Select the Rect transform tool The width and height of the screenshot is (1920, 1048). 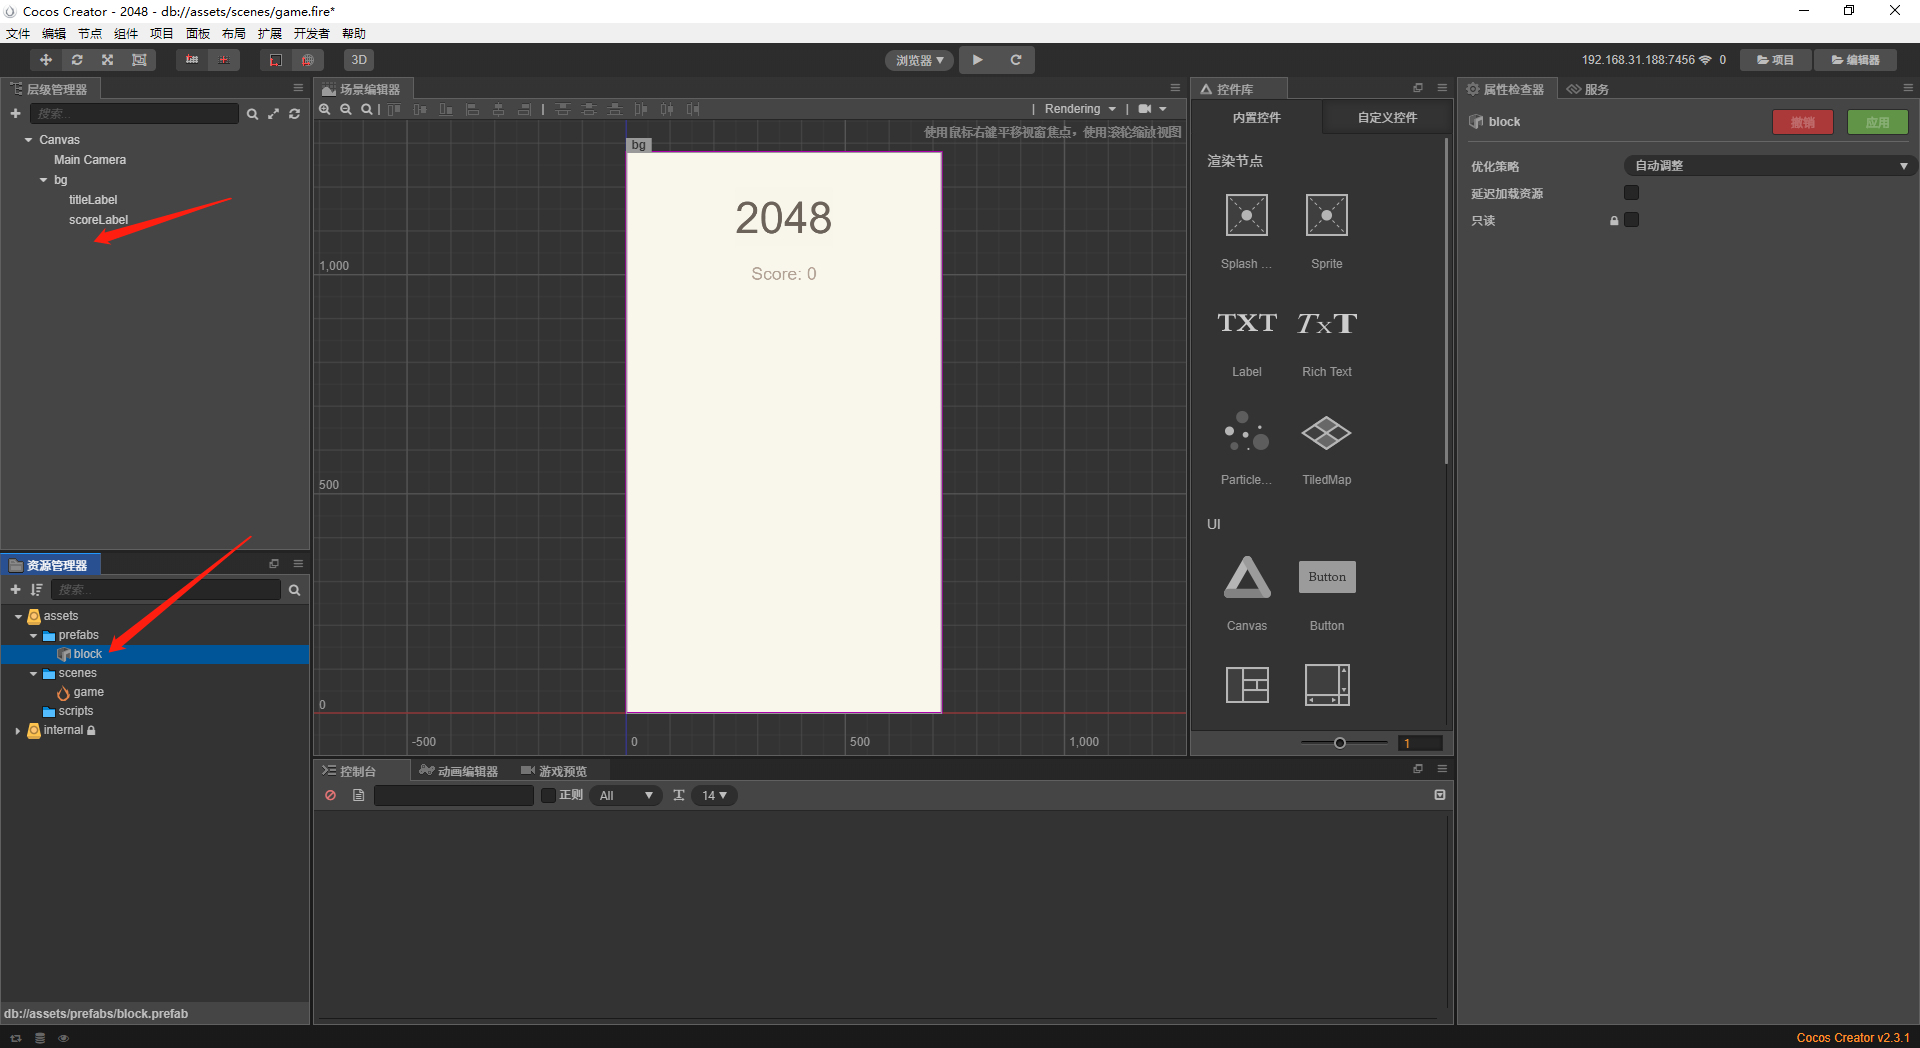tap(139, 60)
